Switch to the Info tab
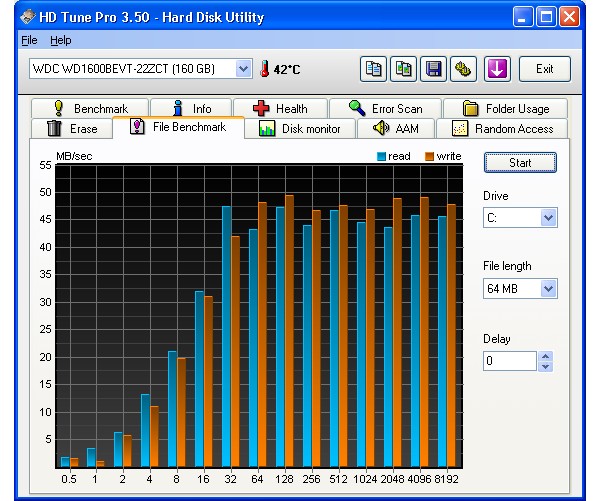The width and height of the screenshot is (600, 501). pyautogui.click(x=191, y=108)
